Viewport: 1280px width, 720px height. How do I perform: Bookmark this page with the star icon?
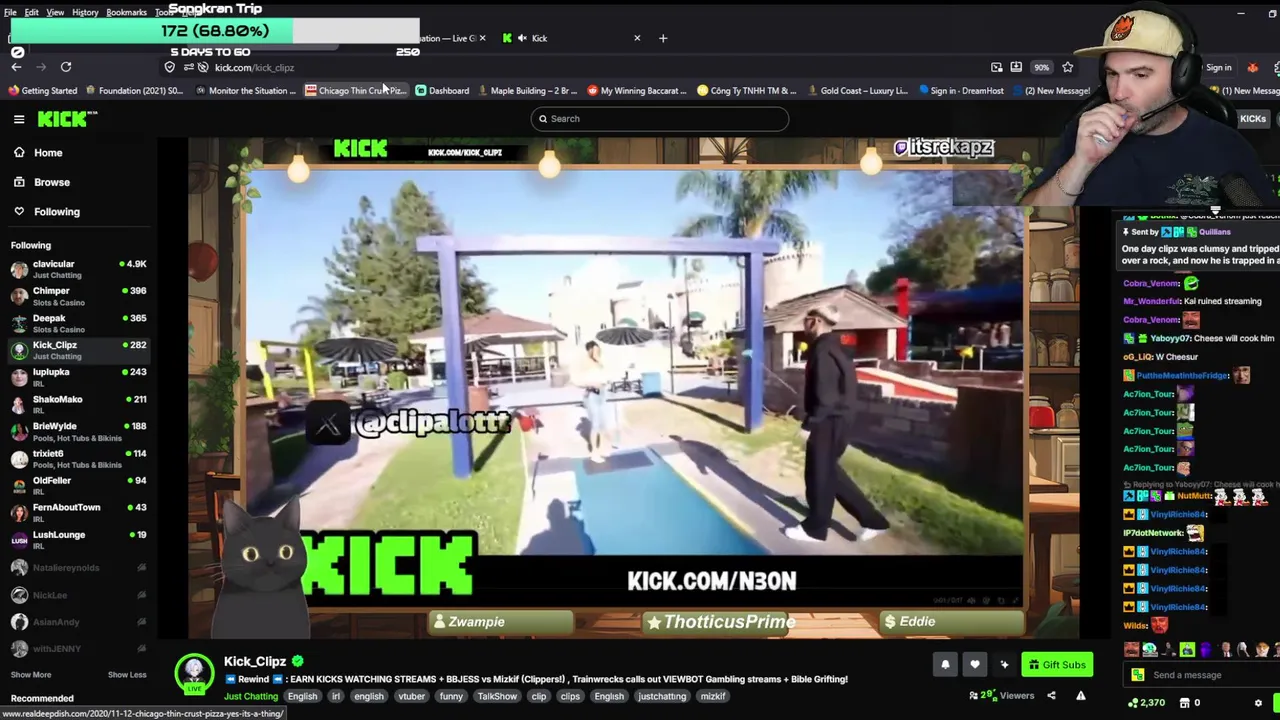tap(1067, 67)
